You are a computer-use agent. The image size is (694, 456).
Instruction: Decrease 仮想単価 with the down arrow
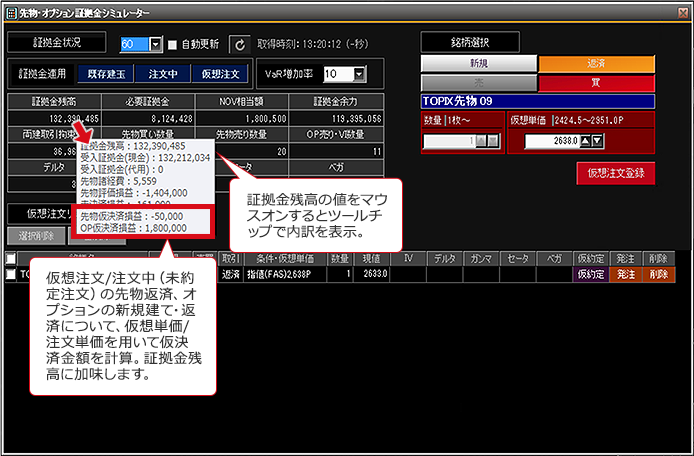597,141
